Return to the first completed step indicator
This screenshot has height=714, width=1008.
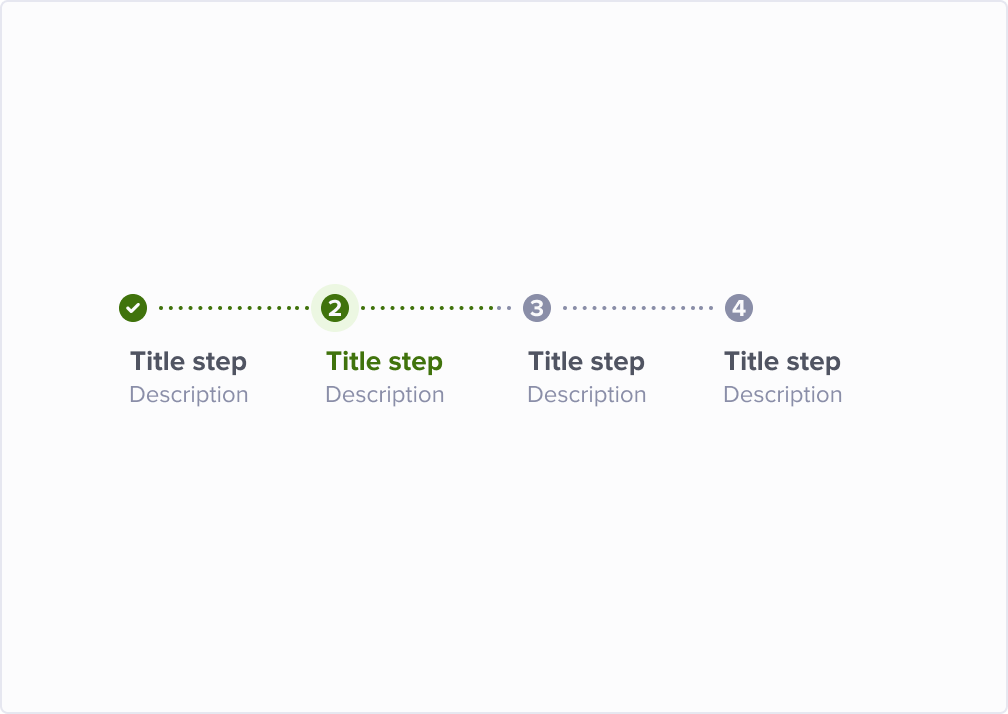(133, 308)
